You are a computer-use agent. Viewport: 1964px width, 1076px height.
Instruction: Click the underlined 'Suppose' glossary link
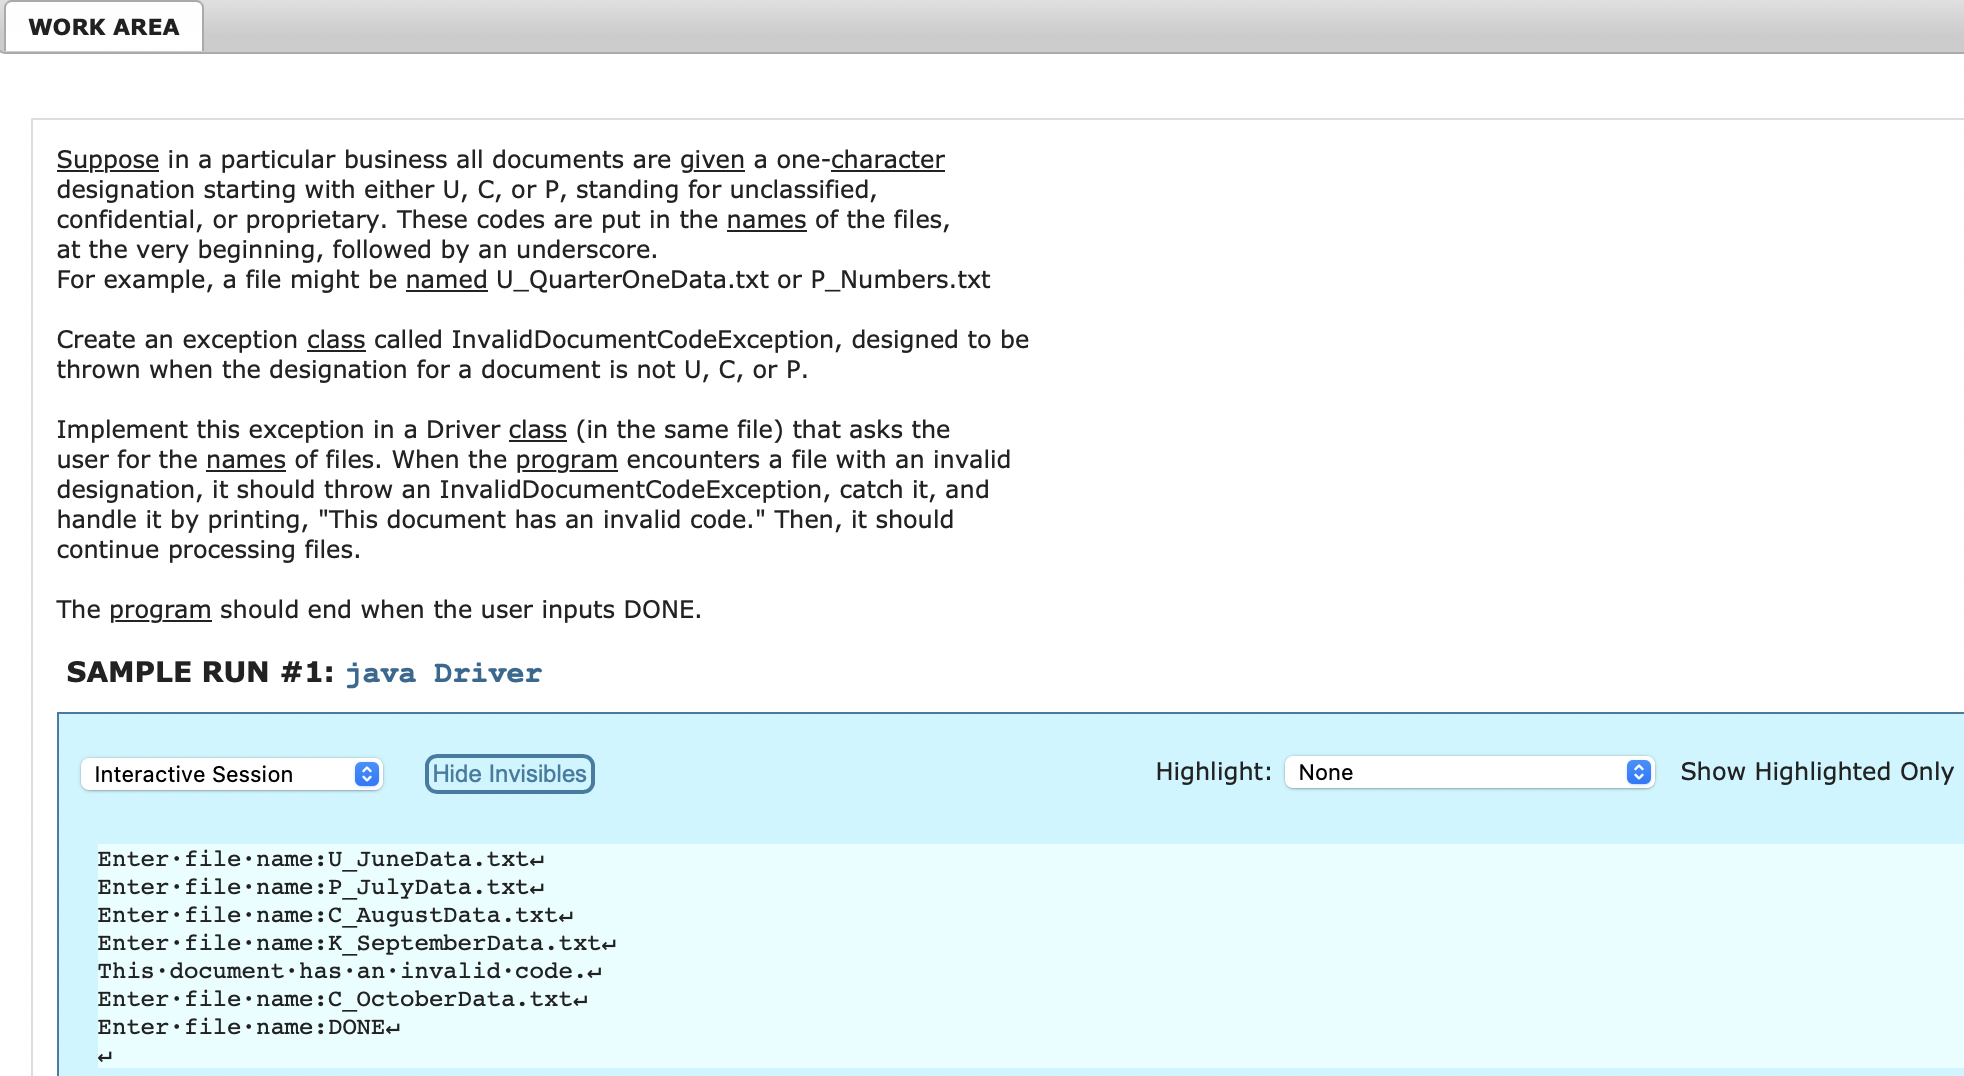[106, 159]
